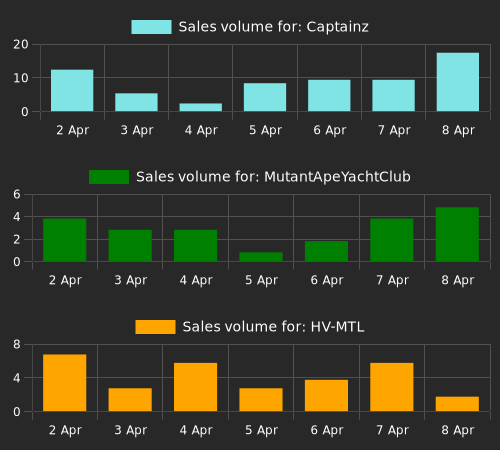Select the MutantApeYachtClub 2 Apr bar
Screen dimensions: 500x450
coord(65,240)
